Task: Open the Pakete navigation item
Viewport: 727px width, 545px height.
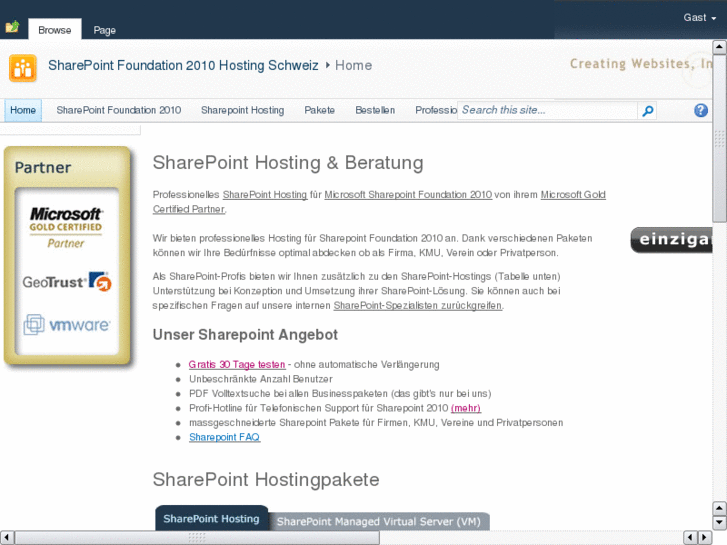Action: 319,110
